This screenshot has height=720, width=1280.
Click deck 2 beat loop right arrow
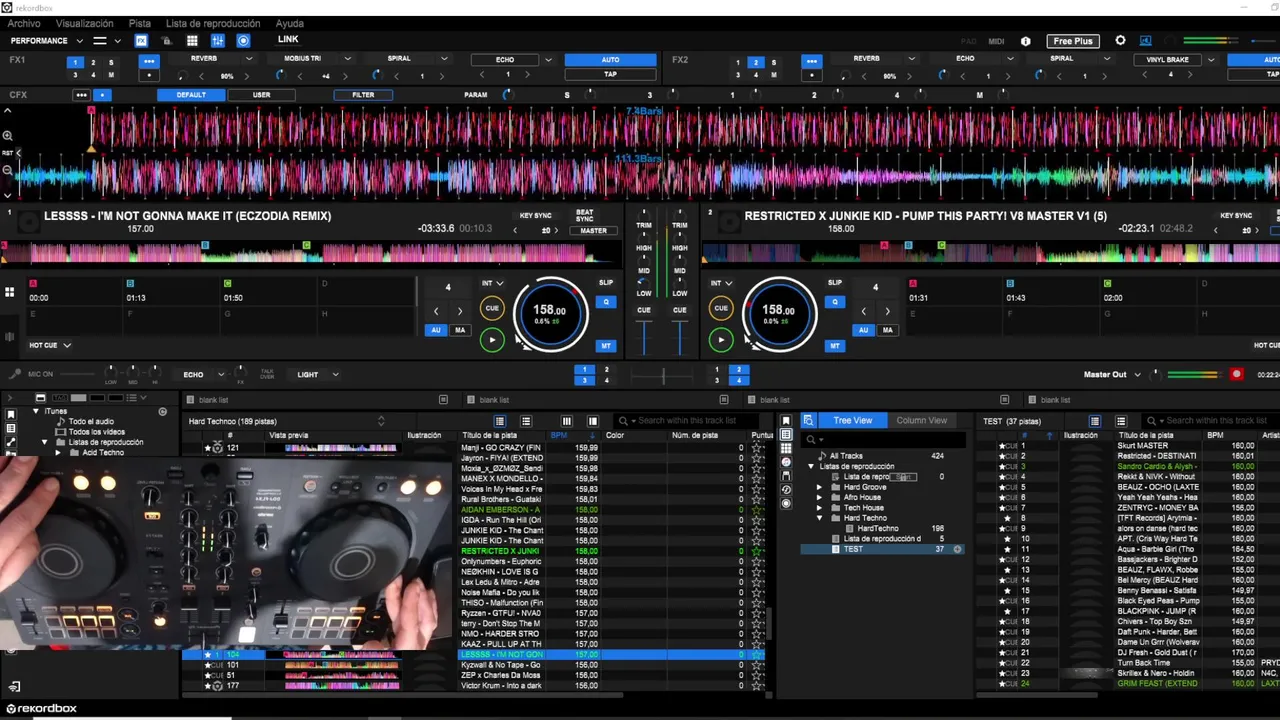887,312
